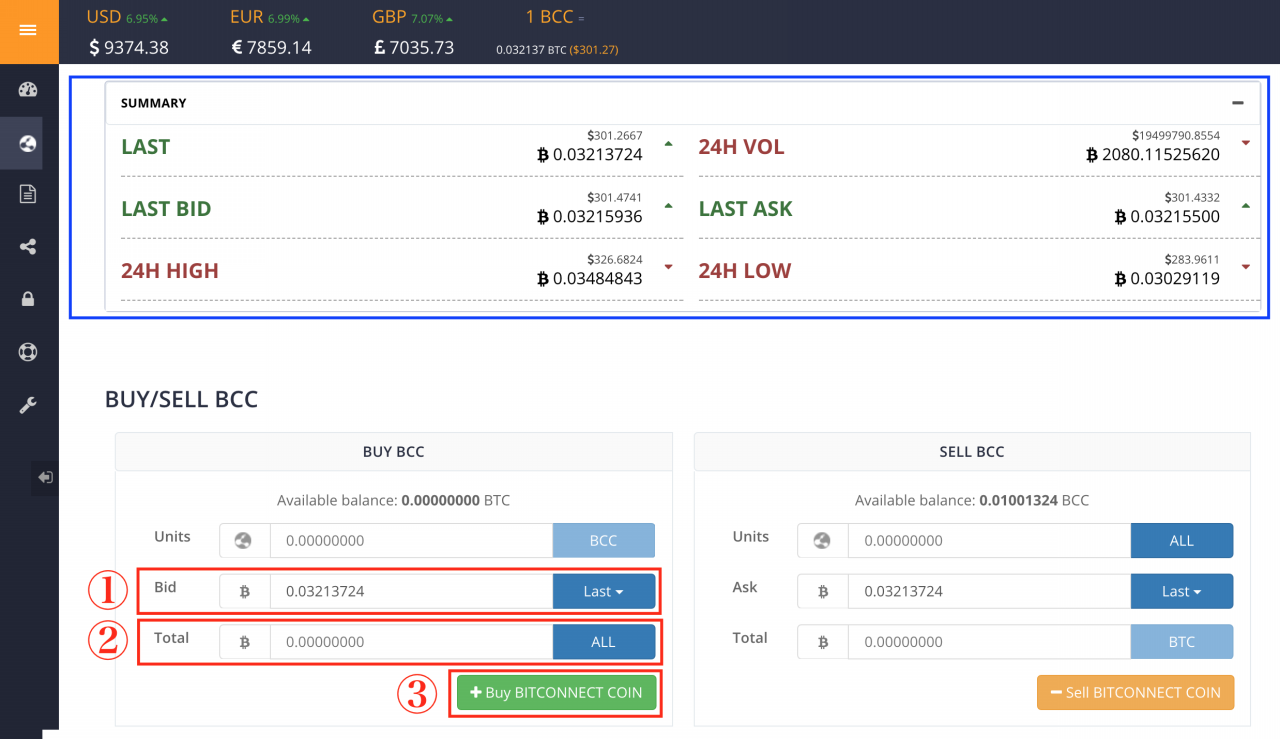Click the 24H VOL value 2080.11525620
1280x739 pixels.
click(x=1153, y=155)
